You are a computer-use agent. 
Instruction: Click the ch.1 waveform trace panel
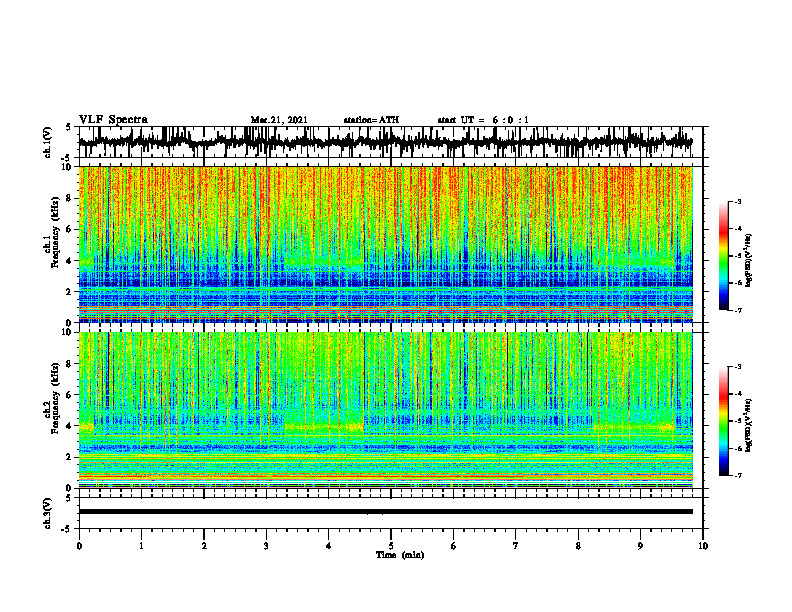pos(390,142)
